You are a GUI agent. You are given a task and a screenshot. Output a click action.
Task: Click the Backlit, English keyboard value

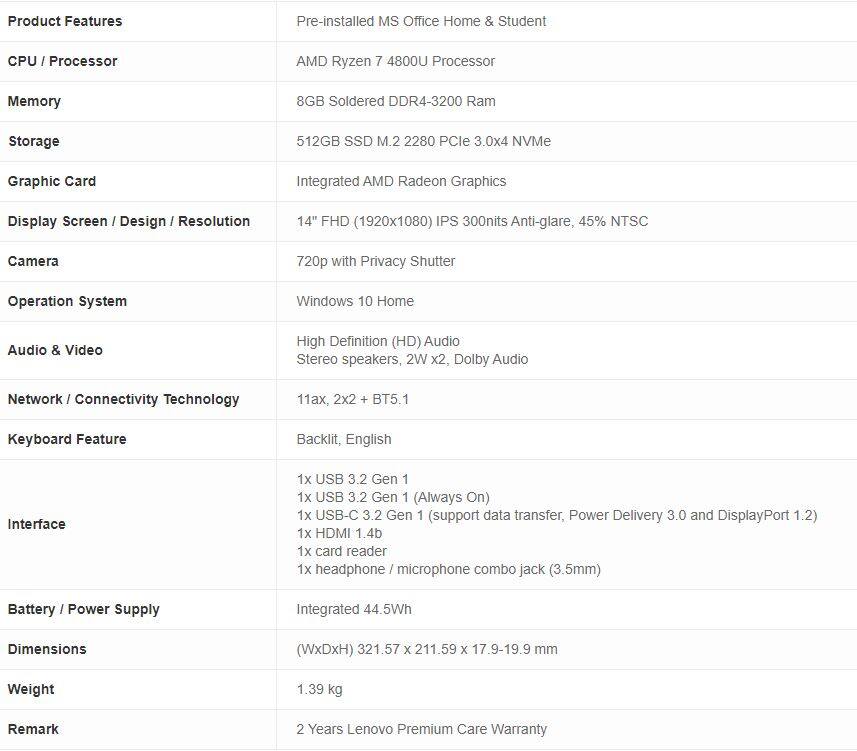click(344, 439)
